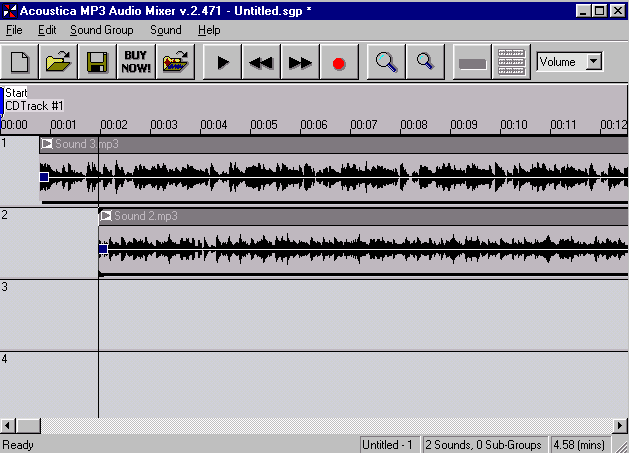Click the Acoustica app icon in title bar
This screenshot has width=629, height=453.
click(10, 11)
